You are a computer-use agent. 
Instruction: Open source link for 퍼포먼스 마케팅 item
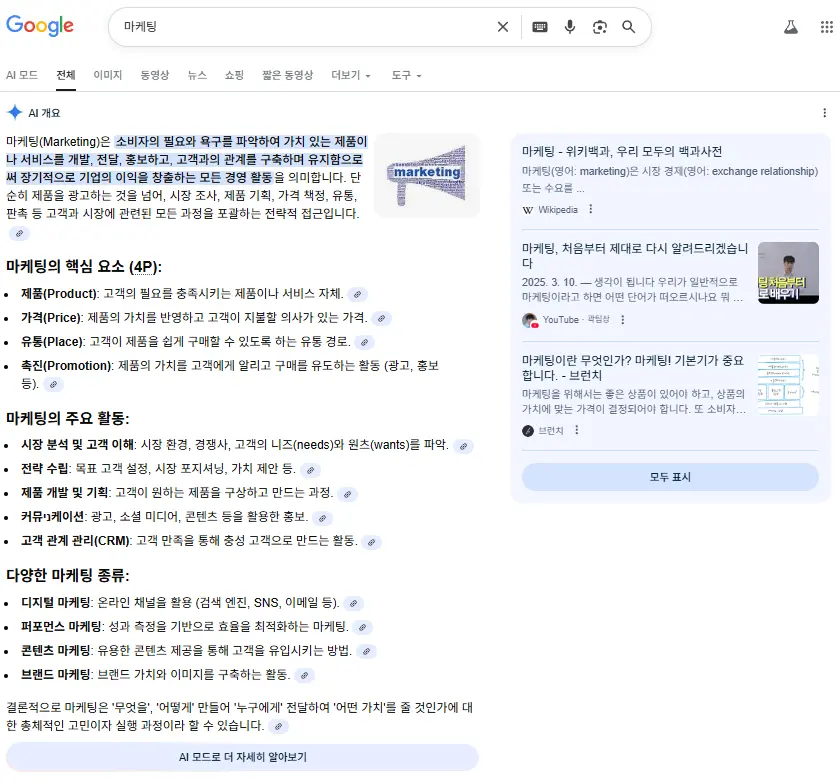[363, 627]
